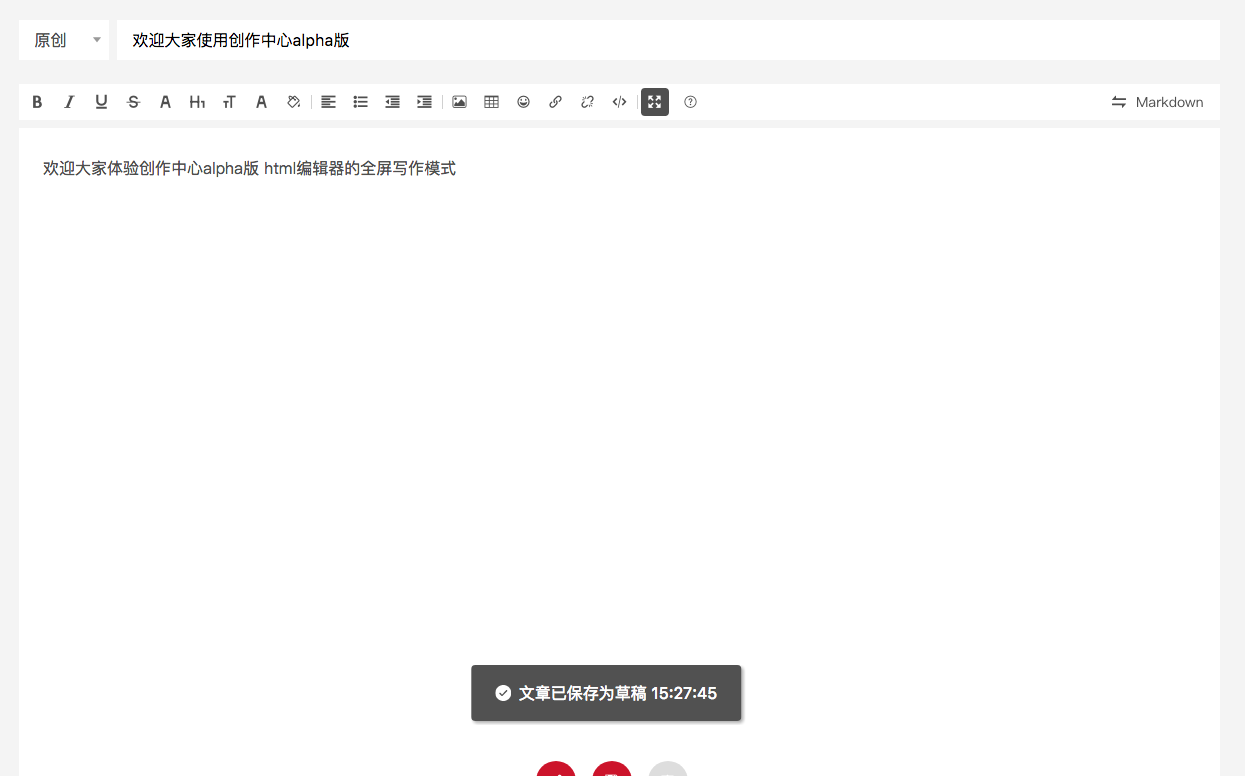Insert a bulleted list
Viewport: 1245px width, 776px height.
click(360, 102)
